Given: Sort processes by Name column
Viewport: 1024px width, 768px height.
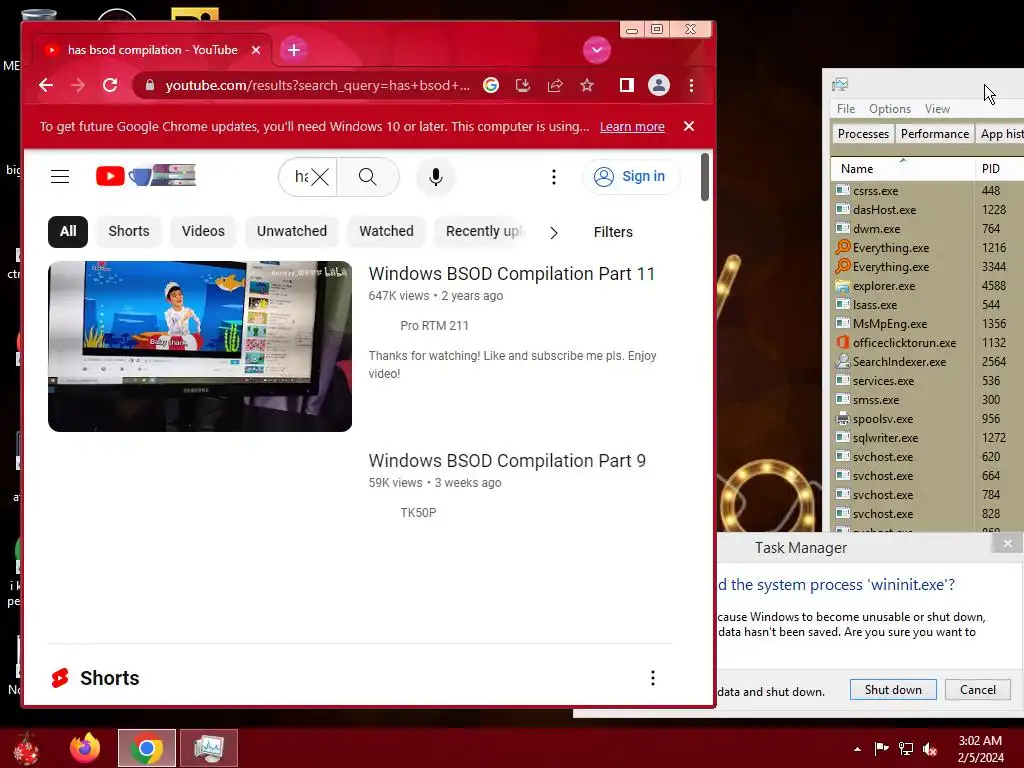Looking at the screenshot, I should coord(903,168).
